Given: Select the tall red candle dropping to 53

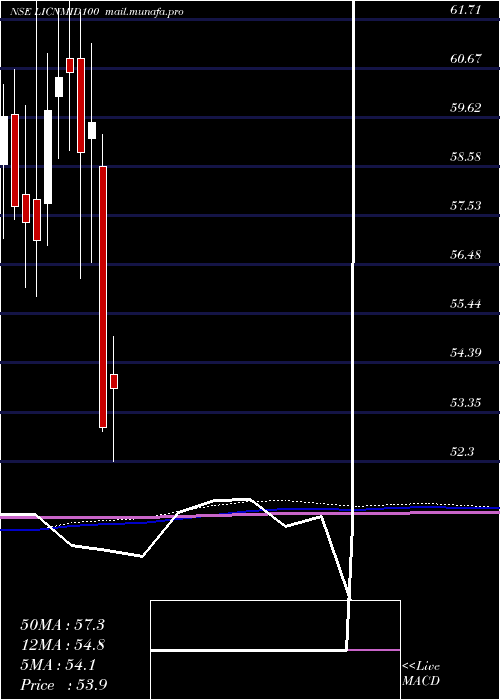Looking at the screenshot, I should (x=103, y=297).
